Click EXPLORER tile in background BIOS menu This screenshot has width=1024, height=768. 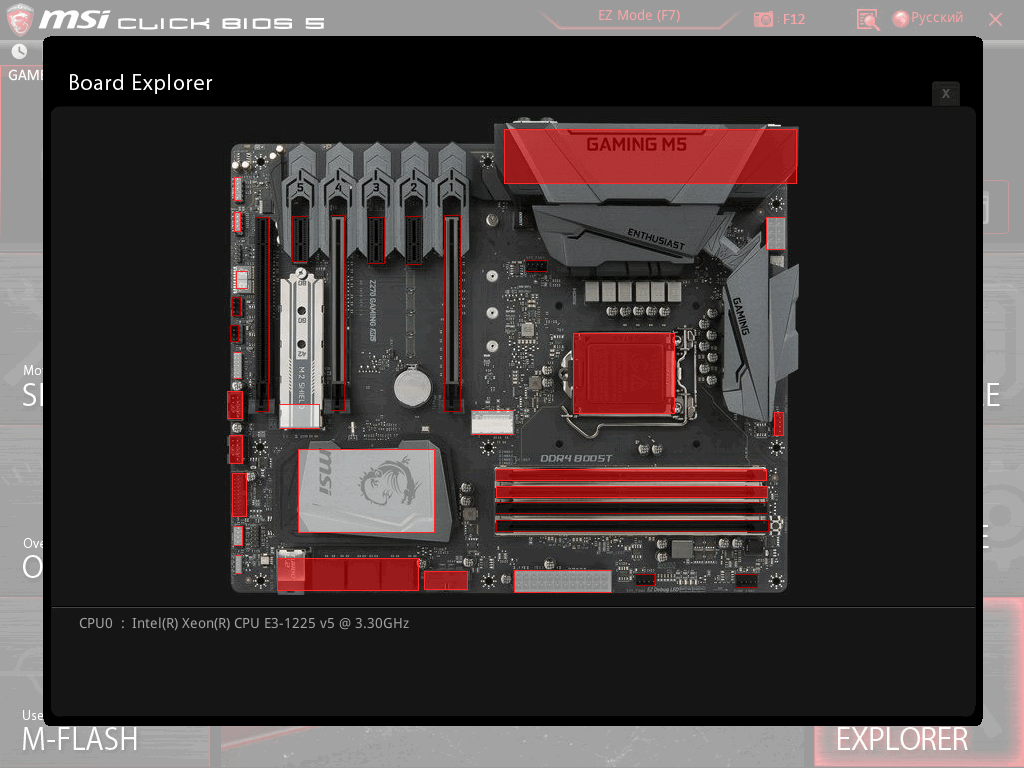[x=902, y=739]
